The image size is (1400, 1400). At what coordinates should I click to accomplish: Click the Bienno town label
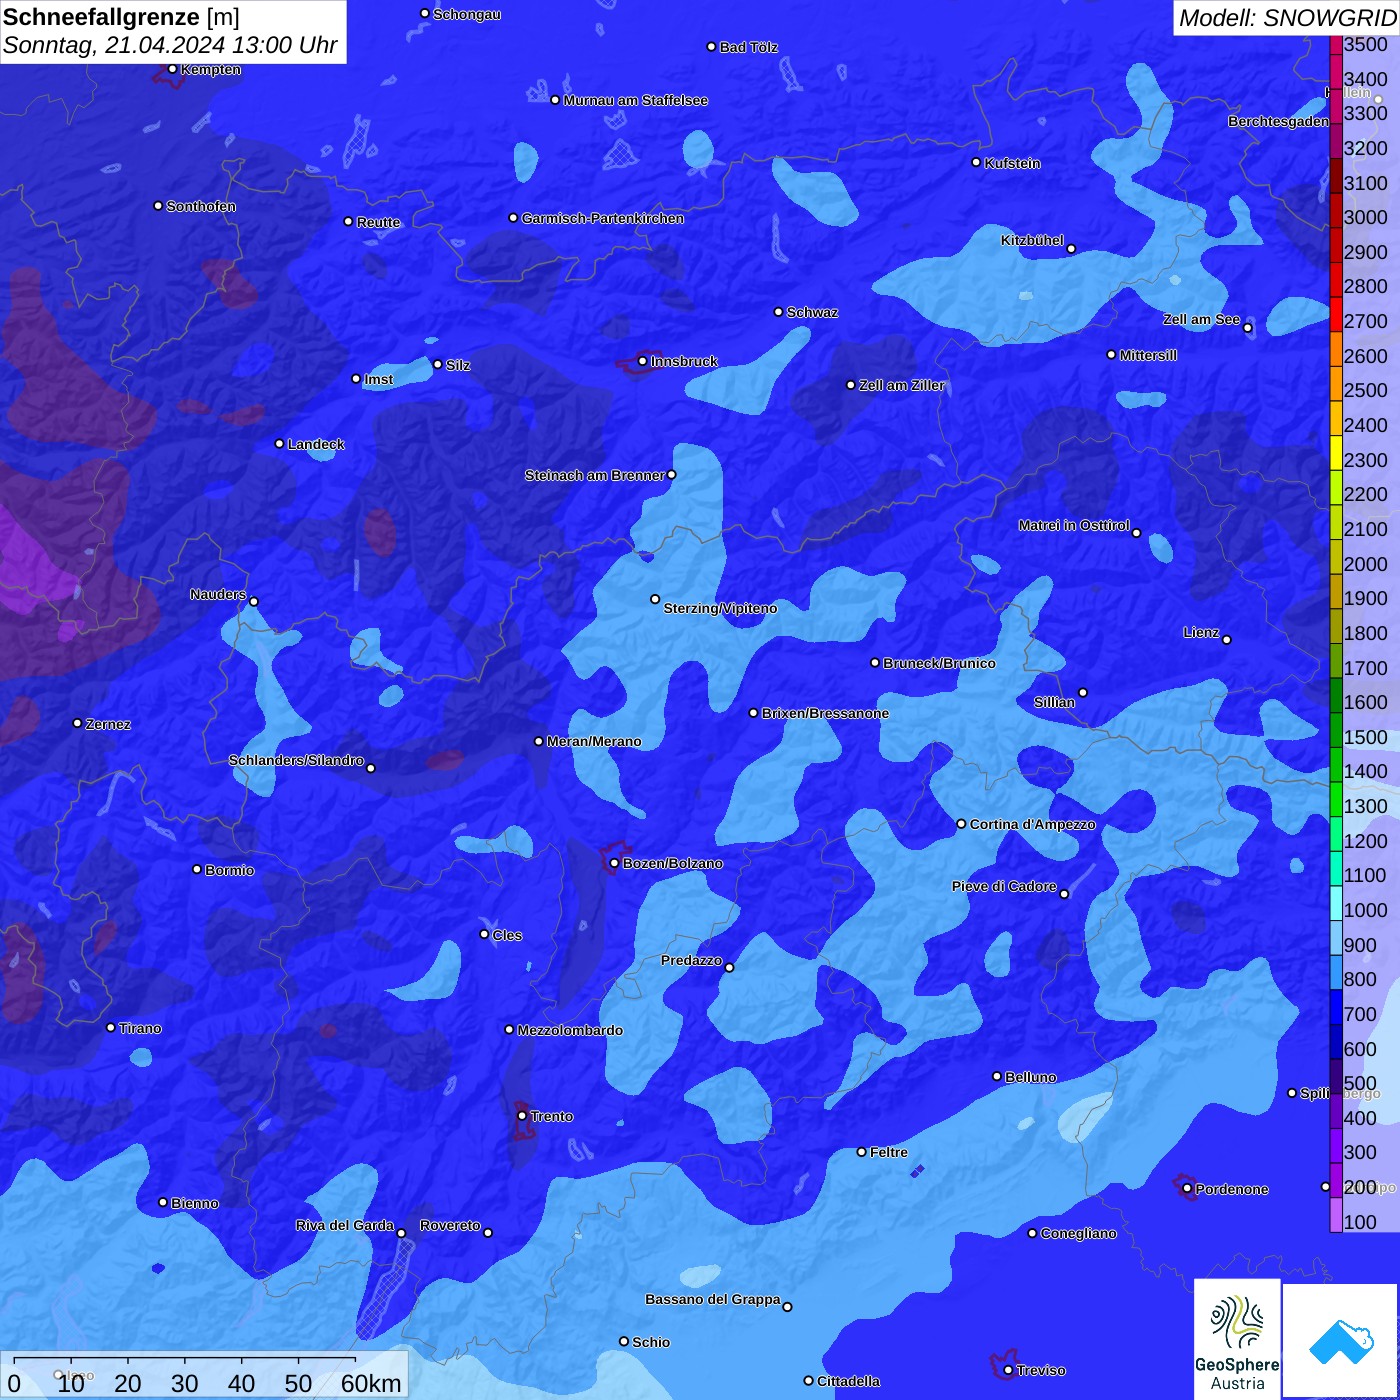click(x=194, y=1203)
